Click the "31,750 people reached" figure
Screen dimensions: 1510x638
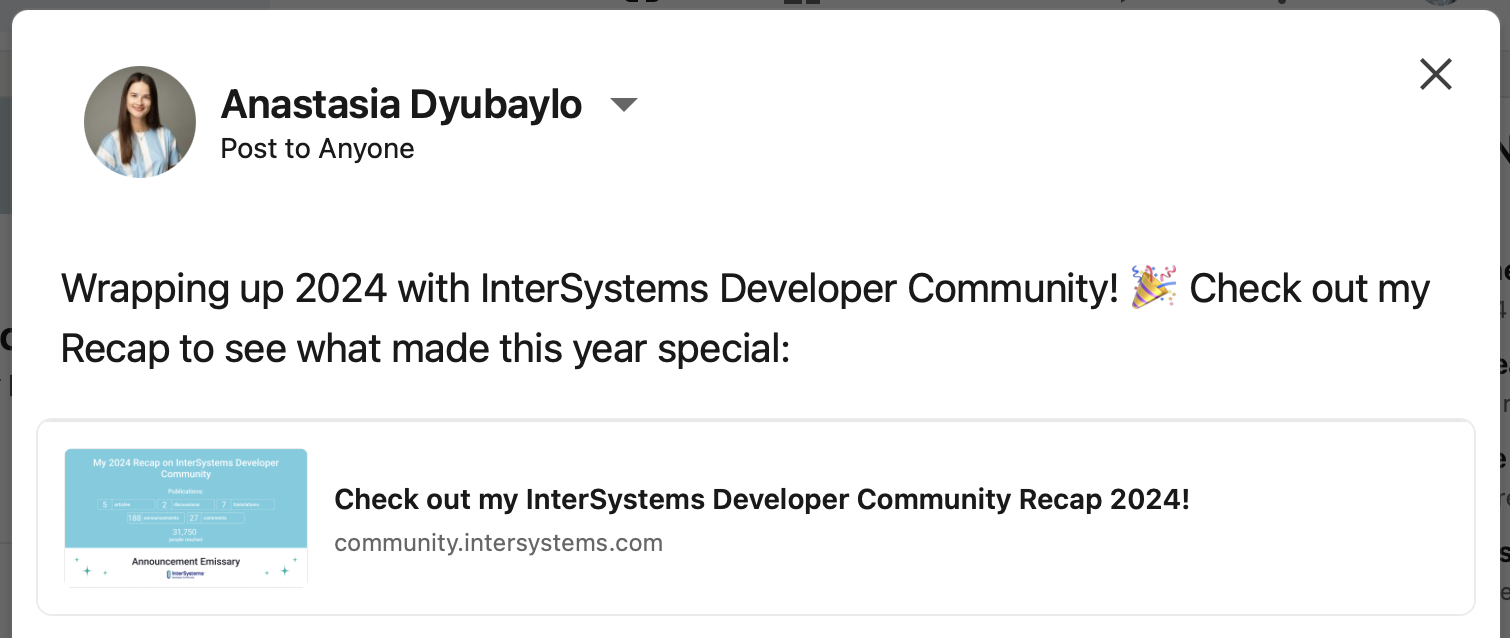(x=186, y=534)
